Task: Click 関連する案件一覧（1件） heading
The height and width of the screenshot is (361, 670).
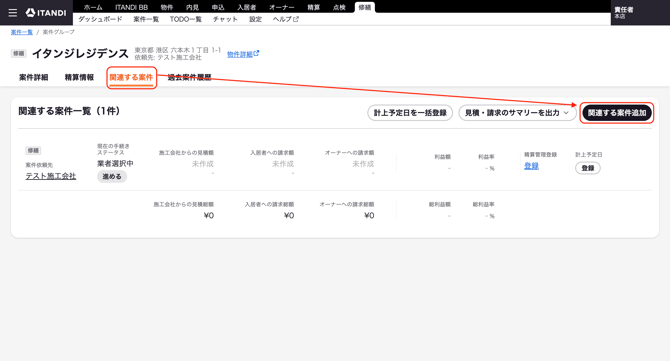Action: [x=69, y=111]
